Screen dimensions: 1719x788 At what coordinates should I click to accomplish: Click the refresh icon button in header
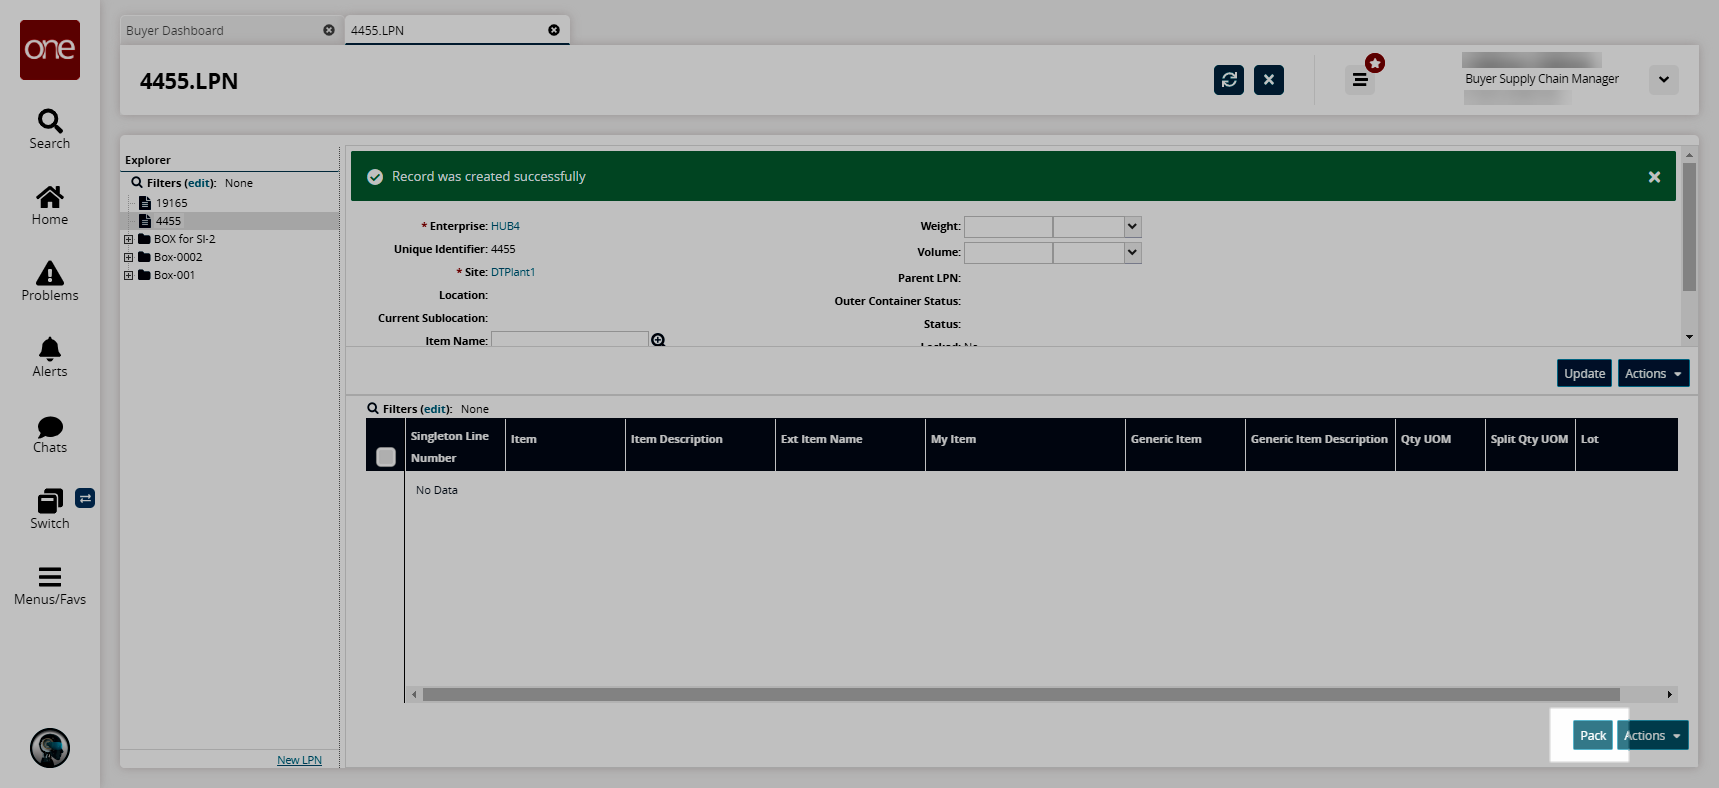(x=1228, y=80)
